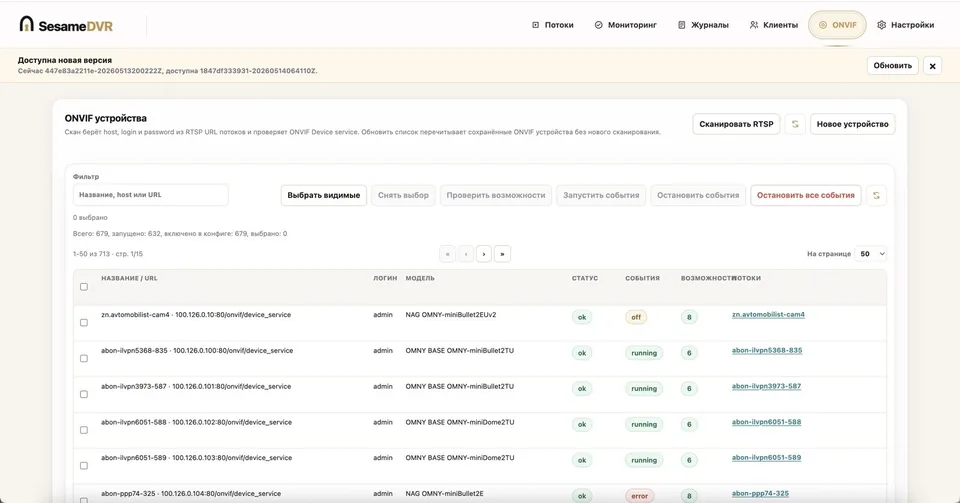Open the Потоки navigation tab
Viewport: 960px width, 503px height.
[553, 25]
